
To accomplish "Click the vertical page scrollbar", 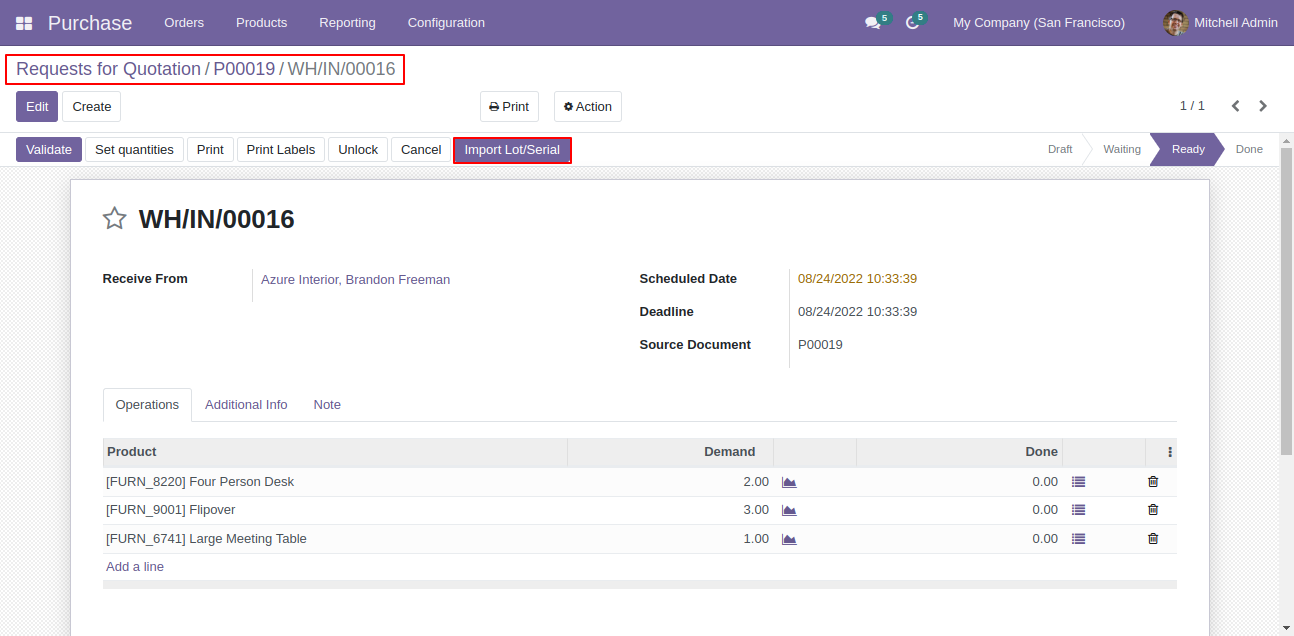I will (1287, 300).
